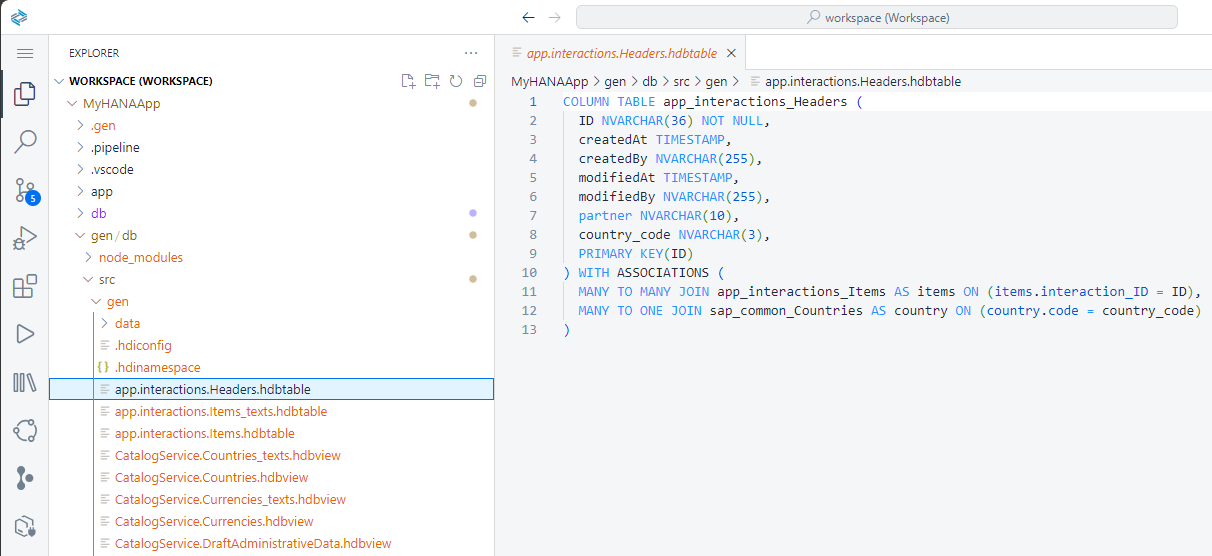The image size is (1212, 556).
Task: Open the library books icon in activity bar
Action: pyautogui.click(x=25, y=382)
